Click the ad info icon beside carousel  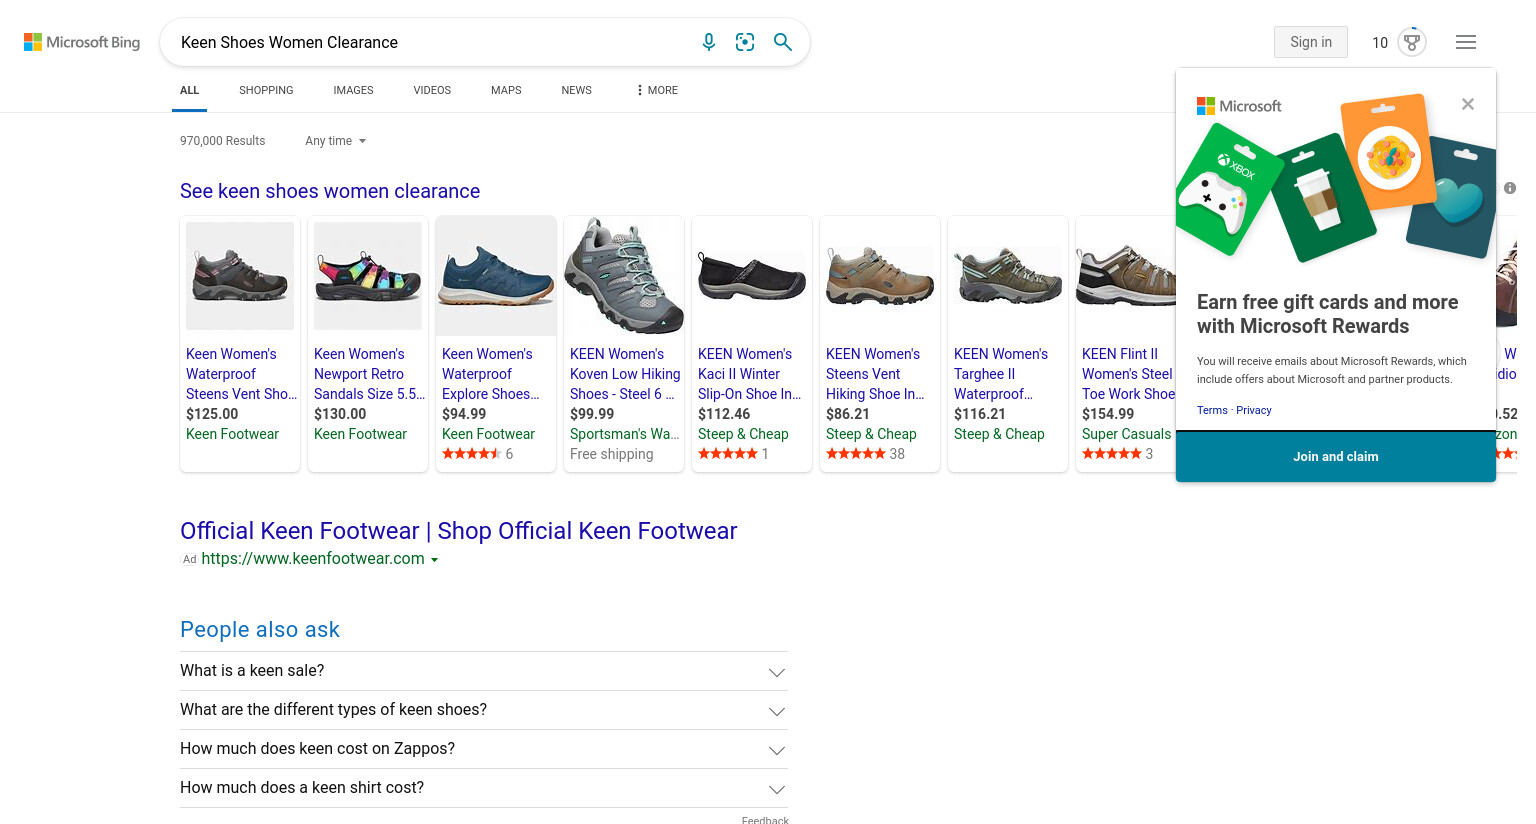[1510, 188]
